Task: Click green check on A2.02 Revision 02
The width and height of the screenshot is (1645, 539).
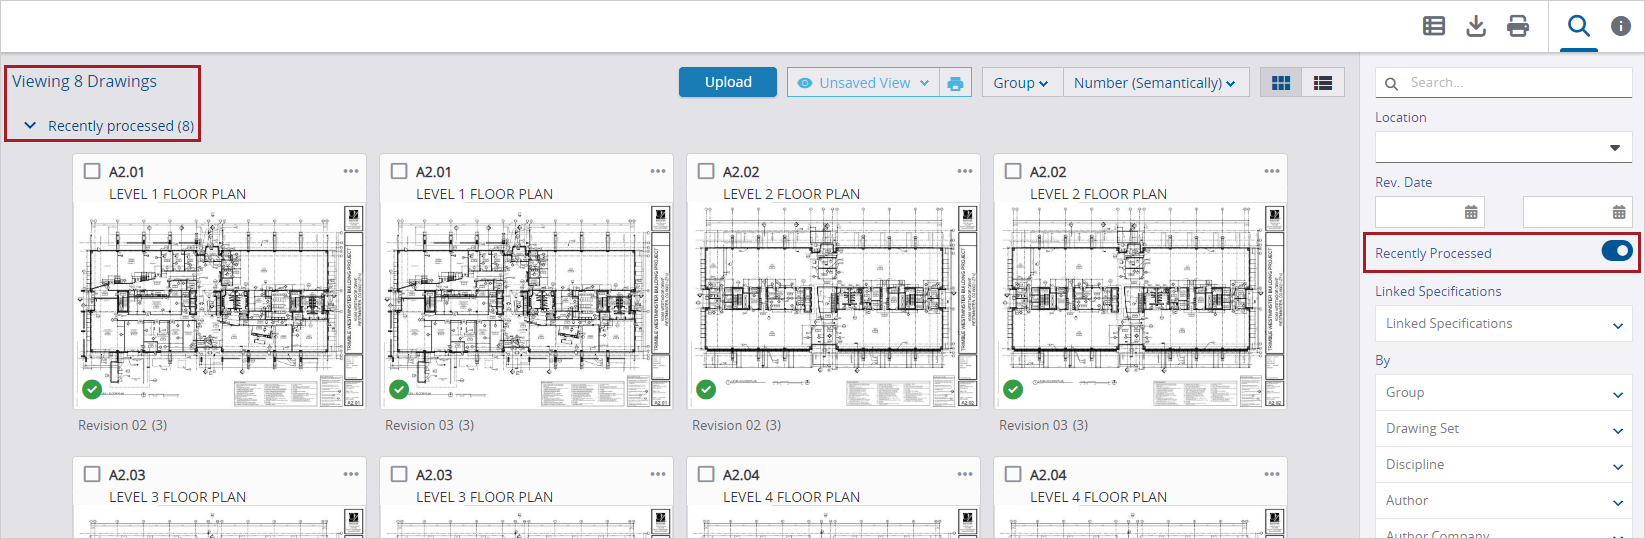Action: point(706,389)
